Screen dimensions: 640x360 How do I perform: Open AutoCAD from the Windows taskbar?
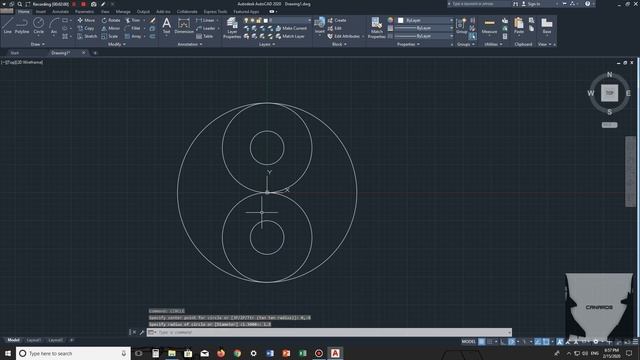tap(335, 353)
